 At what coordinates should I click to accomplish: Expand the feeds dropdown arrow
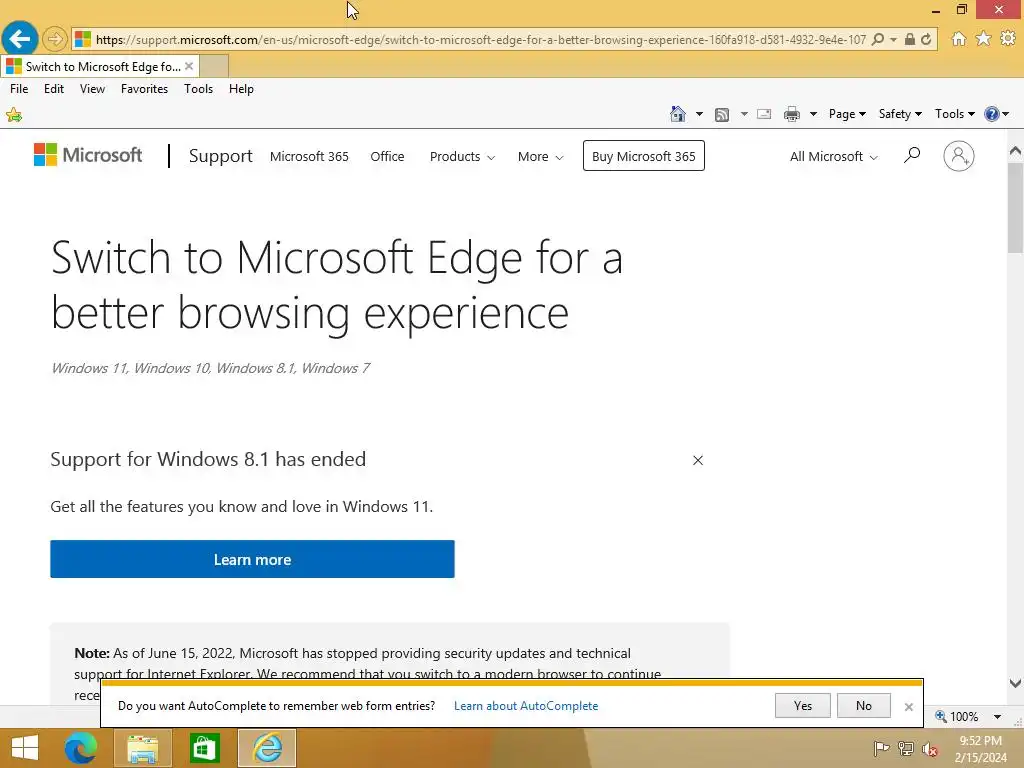coord(744,114)
